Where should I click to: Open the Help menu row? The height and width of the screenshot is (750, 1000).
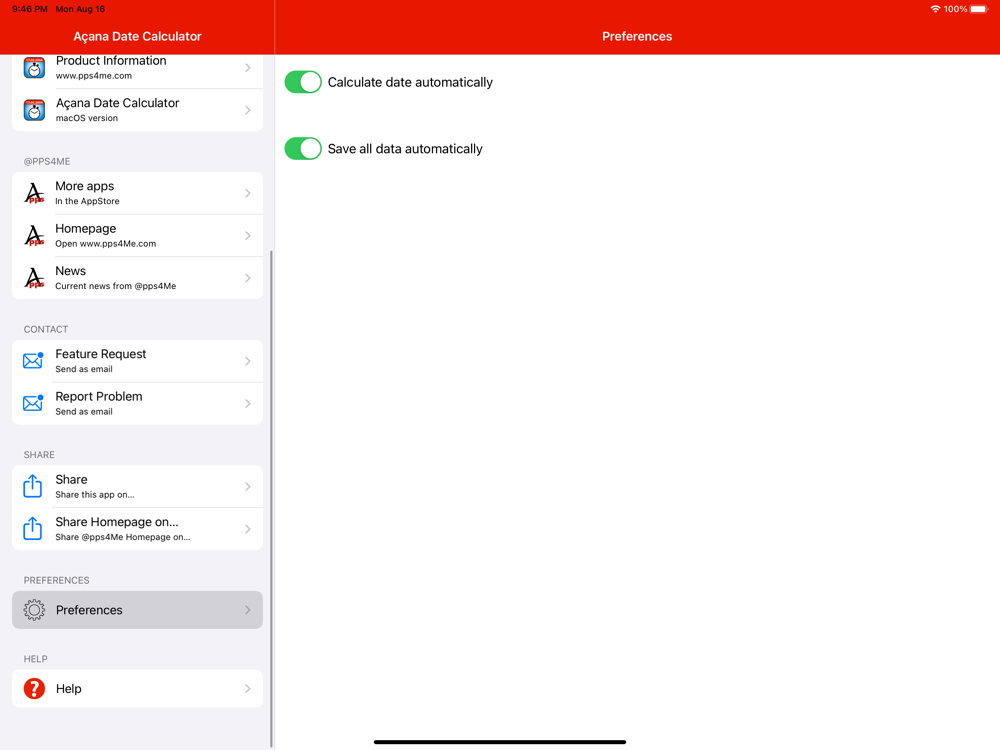pyautogui.click(x=137, y=689)
